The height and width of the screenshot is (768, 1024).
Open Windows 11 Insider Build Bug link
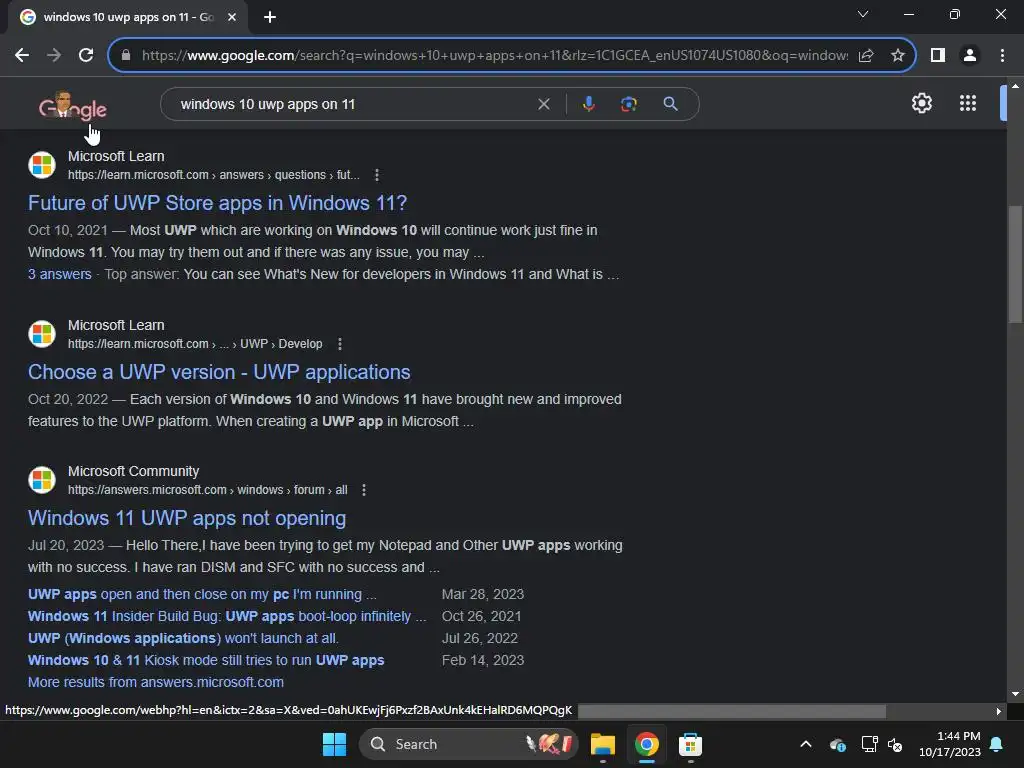227,616
